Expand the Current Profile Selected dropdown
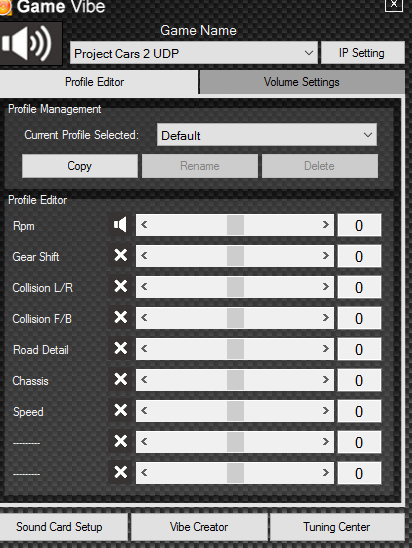The image size is (412, 548). tap(267, 135)
